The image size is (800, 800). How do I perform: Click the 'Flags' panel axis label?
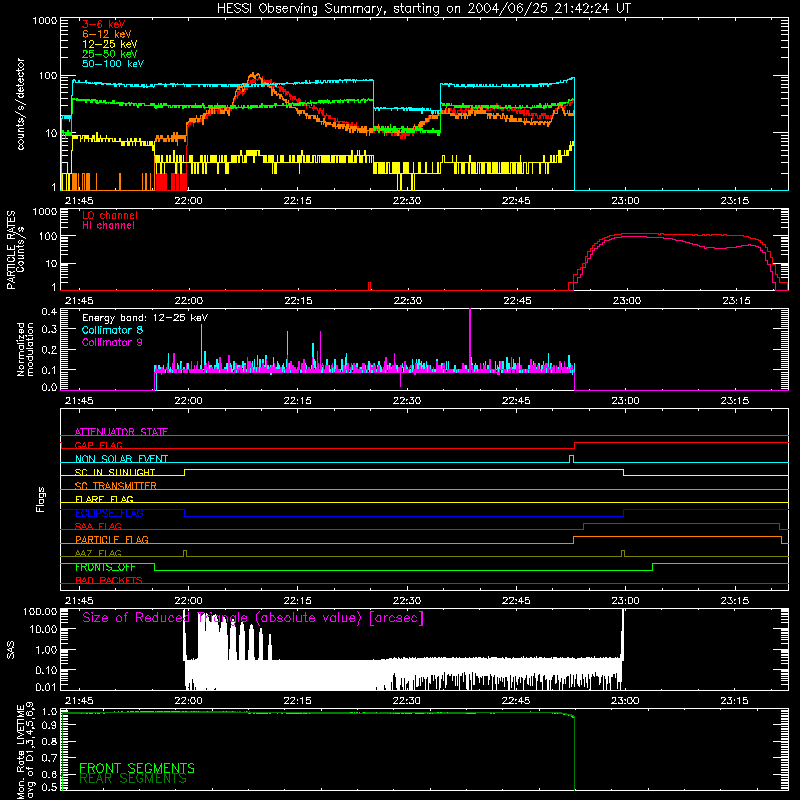(x=40, y=499)
